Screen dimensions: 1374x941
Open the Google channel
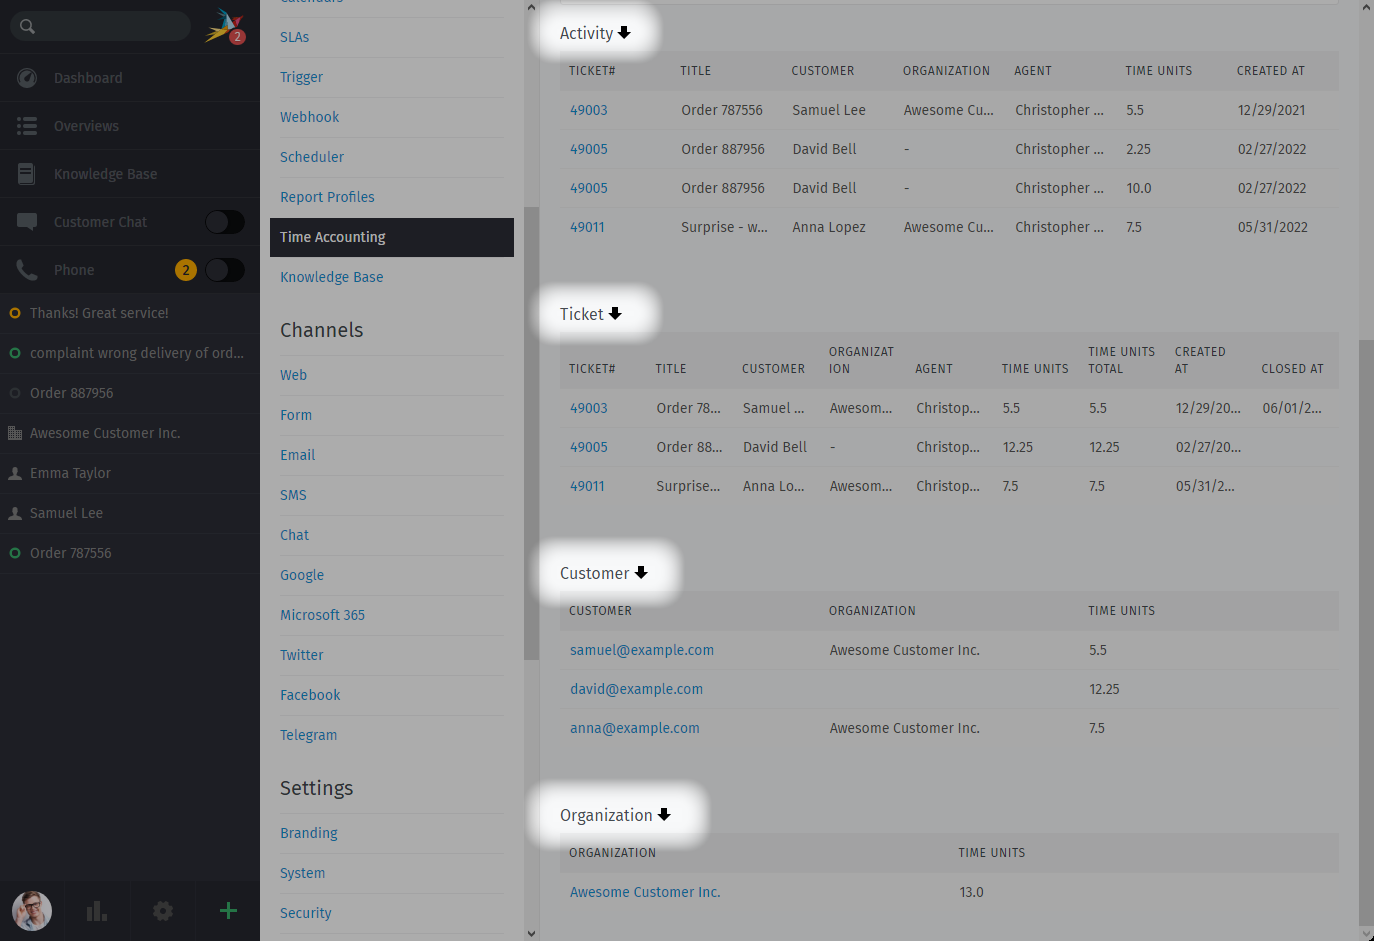coord(302,575)
